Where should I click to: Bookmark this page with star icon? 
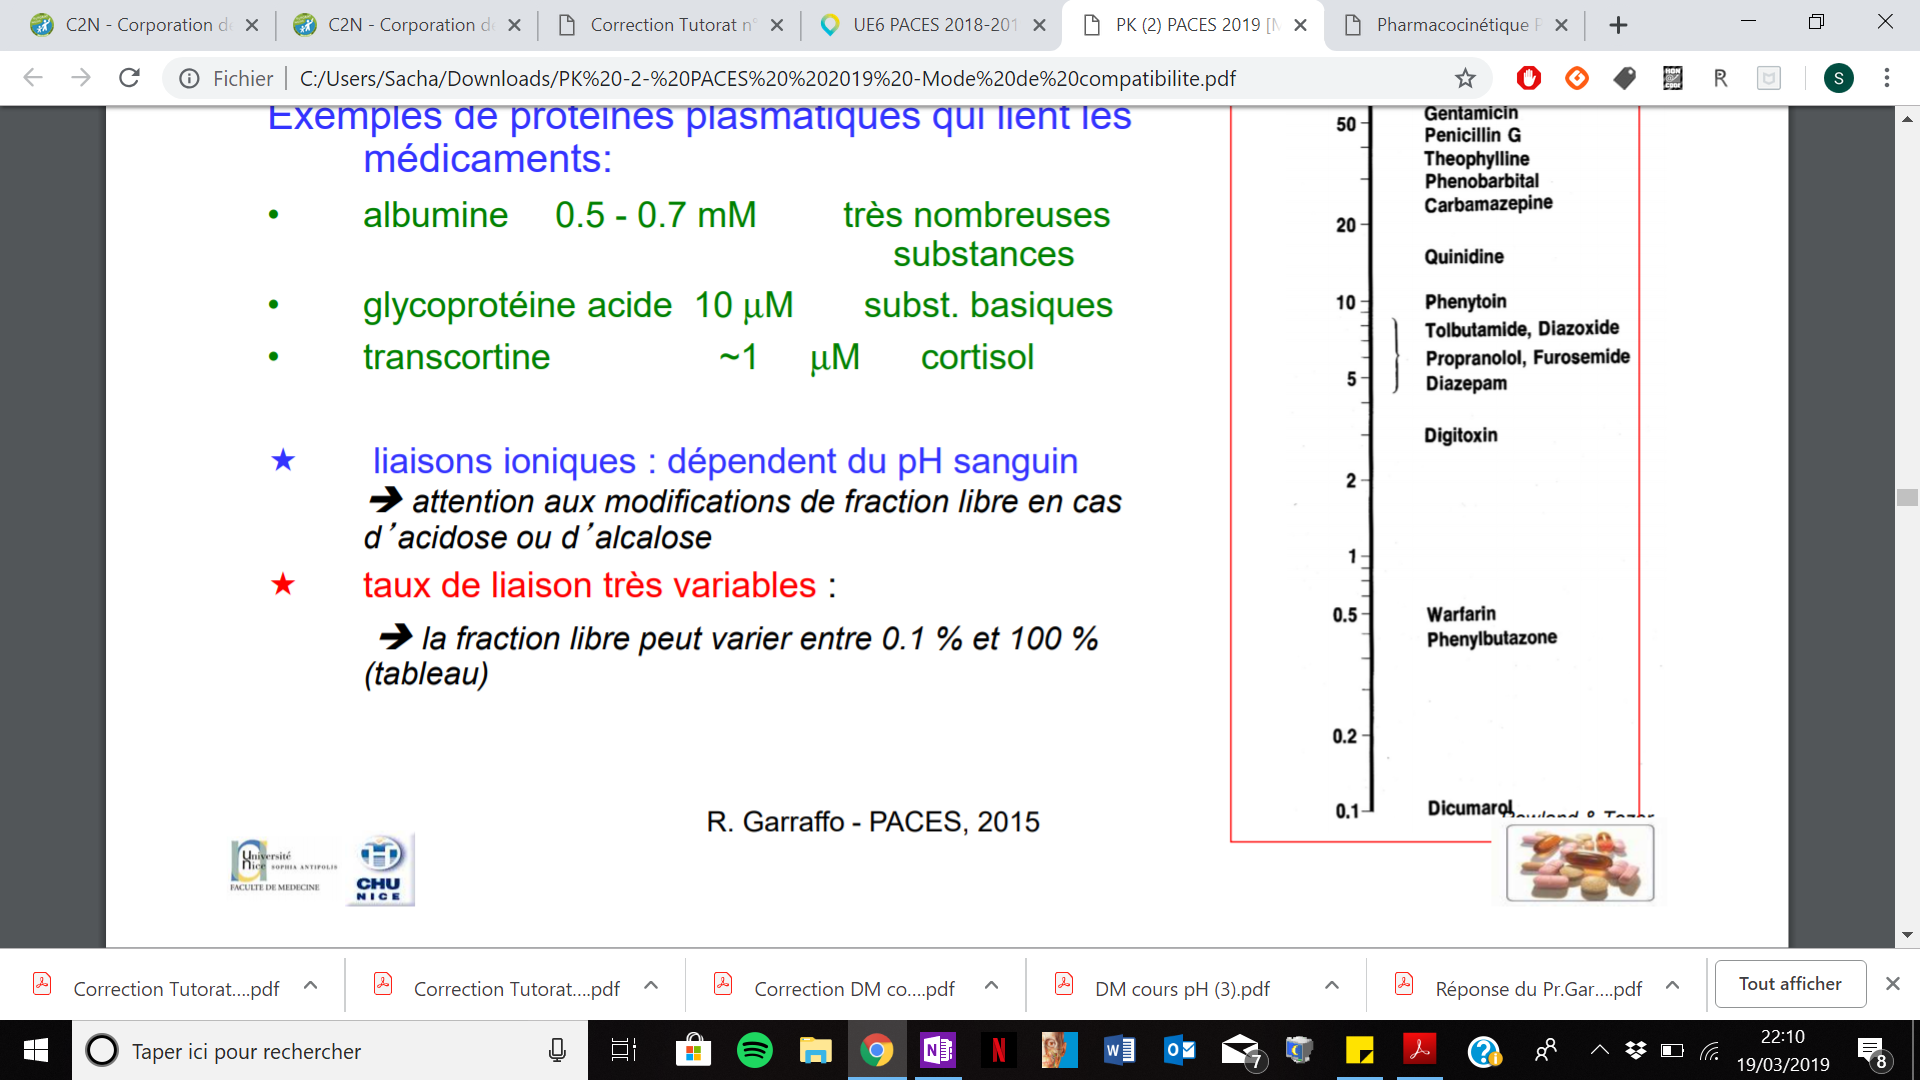[x=1465, y=78]
